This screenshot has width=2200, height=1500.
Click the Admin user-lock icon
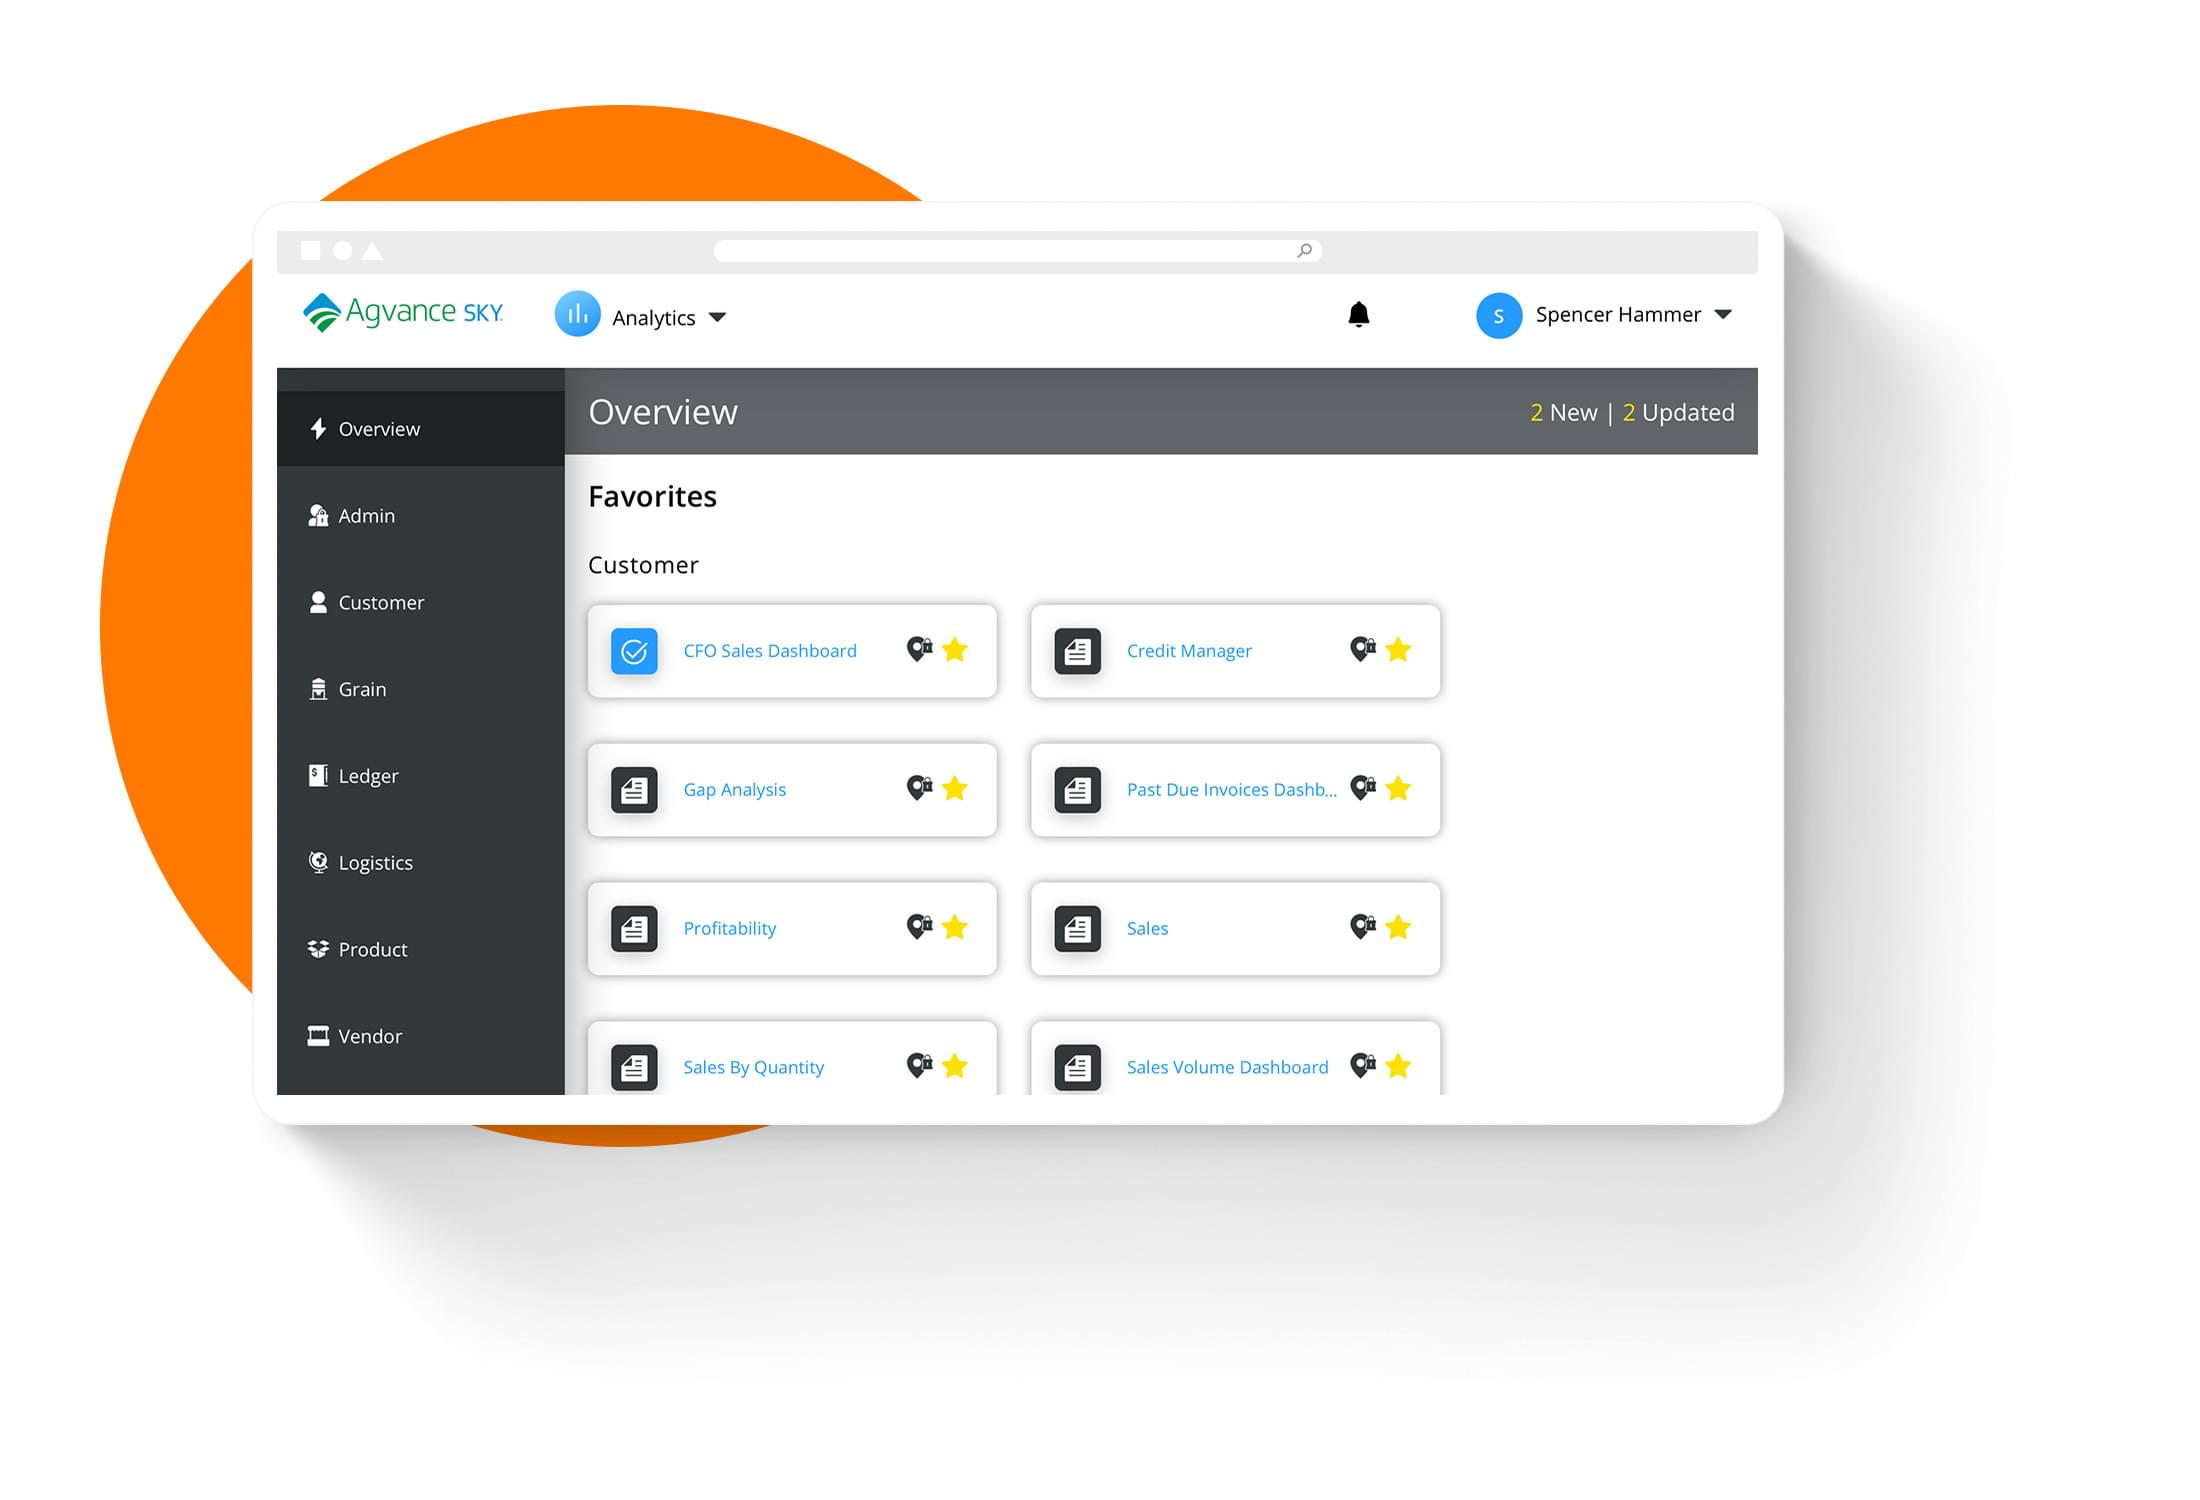[318, 516]
